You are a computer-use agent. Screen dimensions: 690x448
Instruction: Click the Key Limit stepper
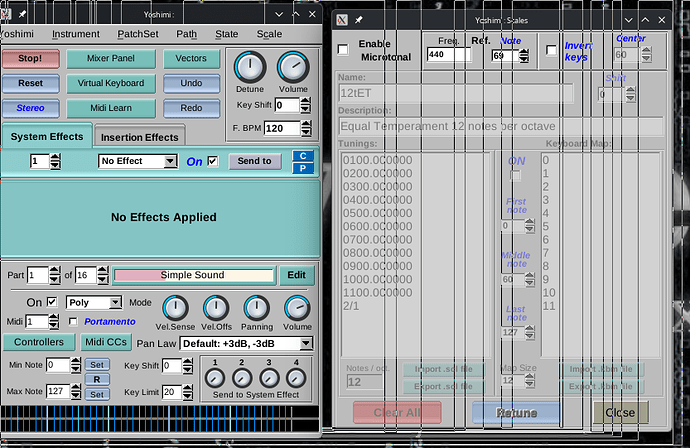(x=188, y=392)
